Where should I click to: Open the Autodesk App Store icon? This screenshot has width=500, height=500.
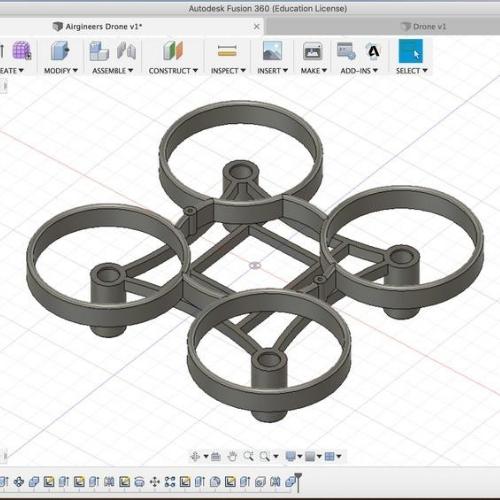point(373,51)
